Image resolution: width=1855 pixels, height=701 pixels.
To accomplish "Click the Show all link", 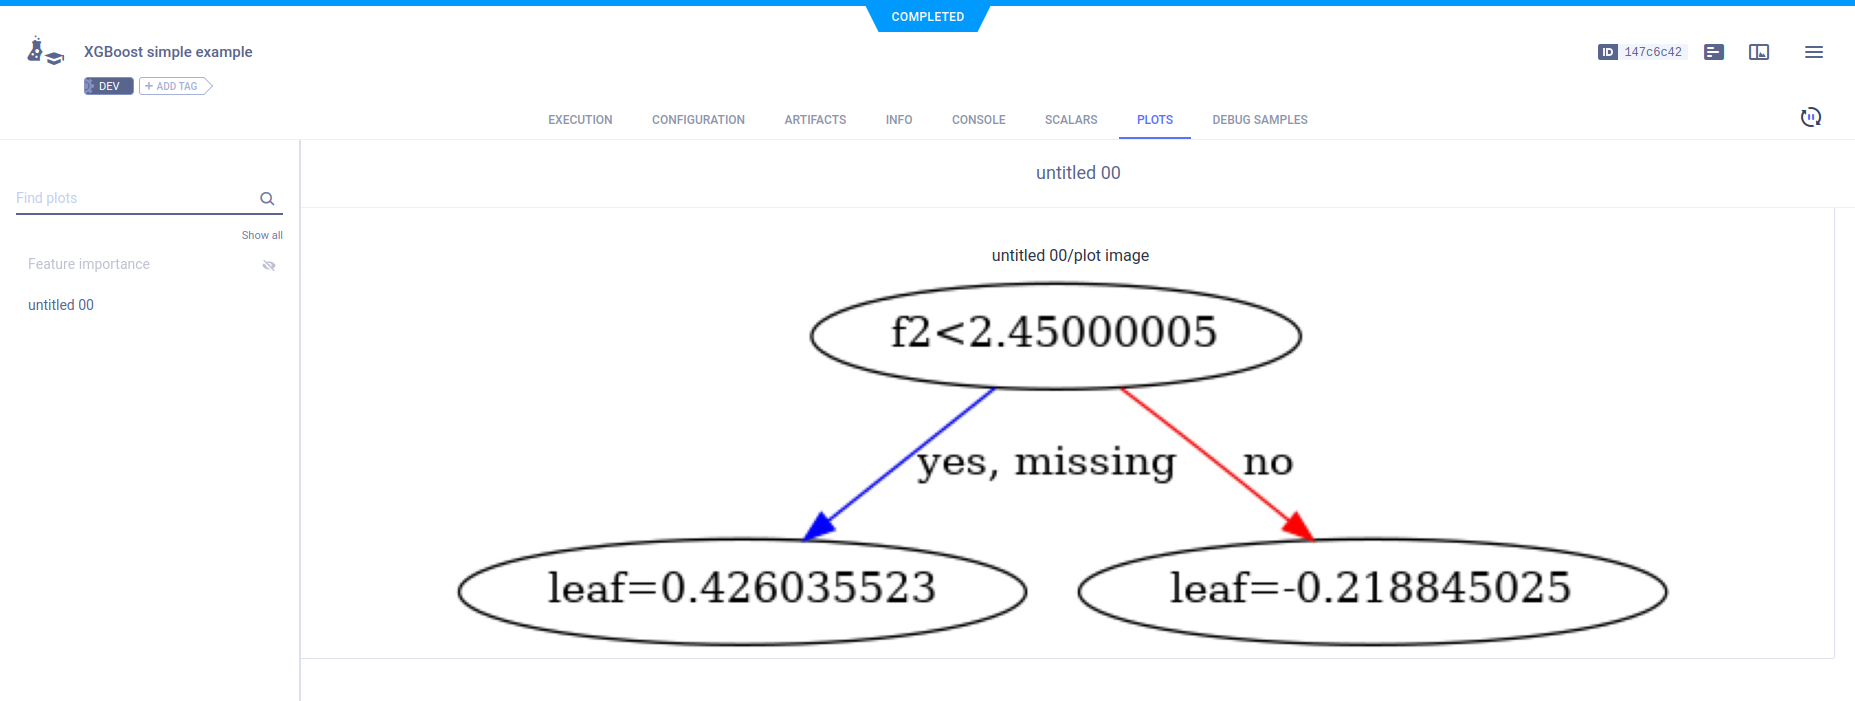I will pyautogui.click(x=262, y=235).
